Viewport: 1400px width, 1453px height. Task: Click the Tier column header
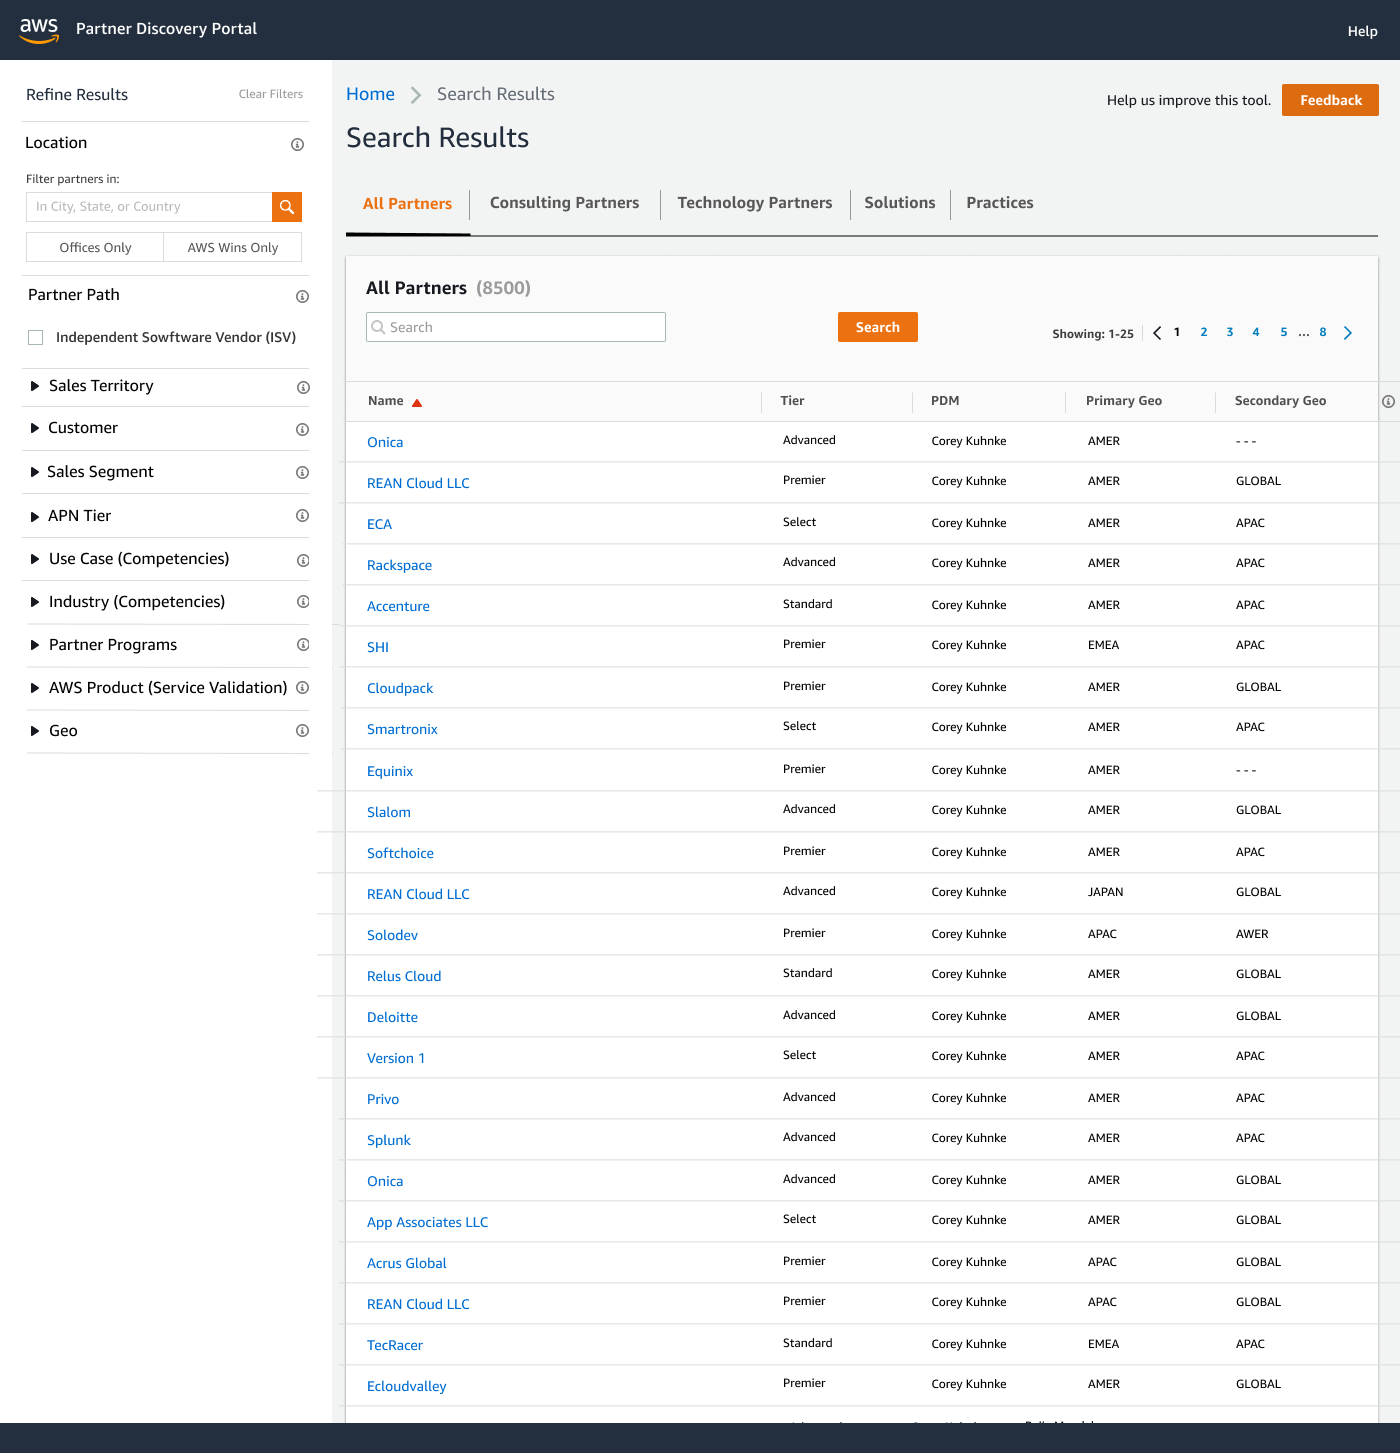point(792,401)
